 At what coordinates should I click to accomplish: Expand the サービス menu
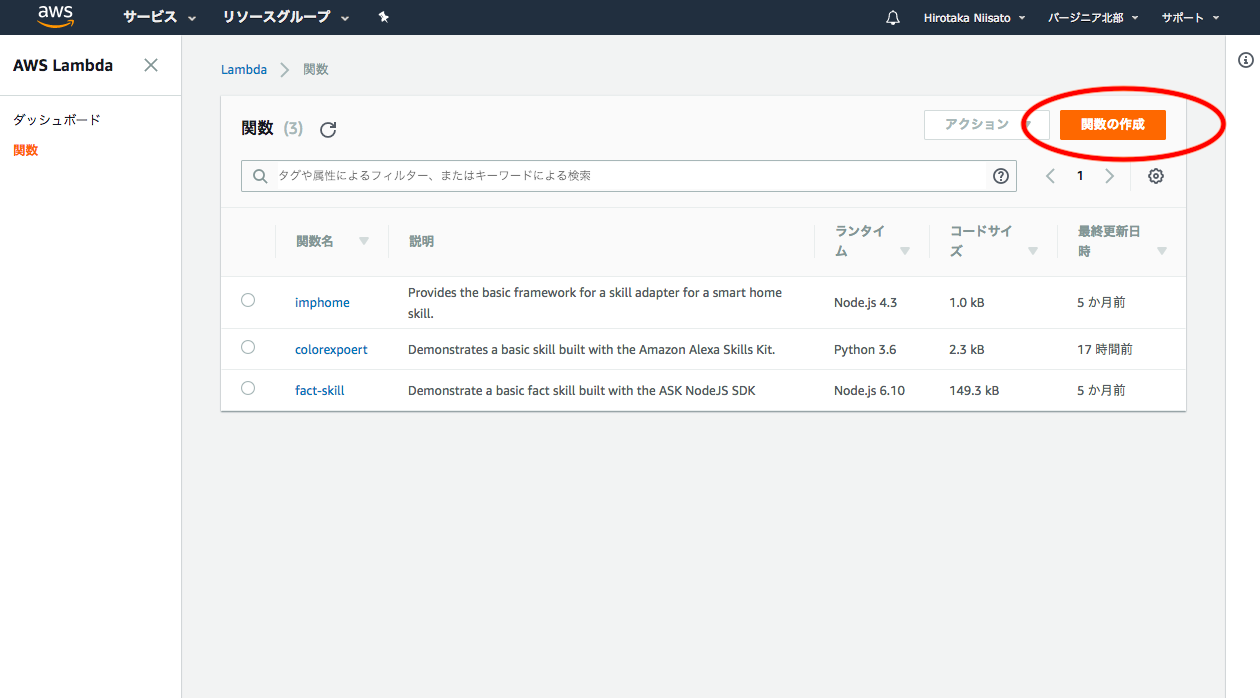(160, 17)
